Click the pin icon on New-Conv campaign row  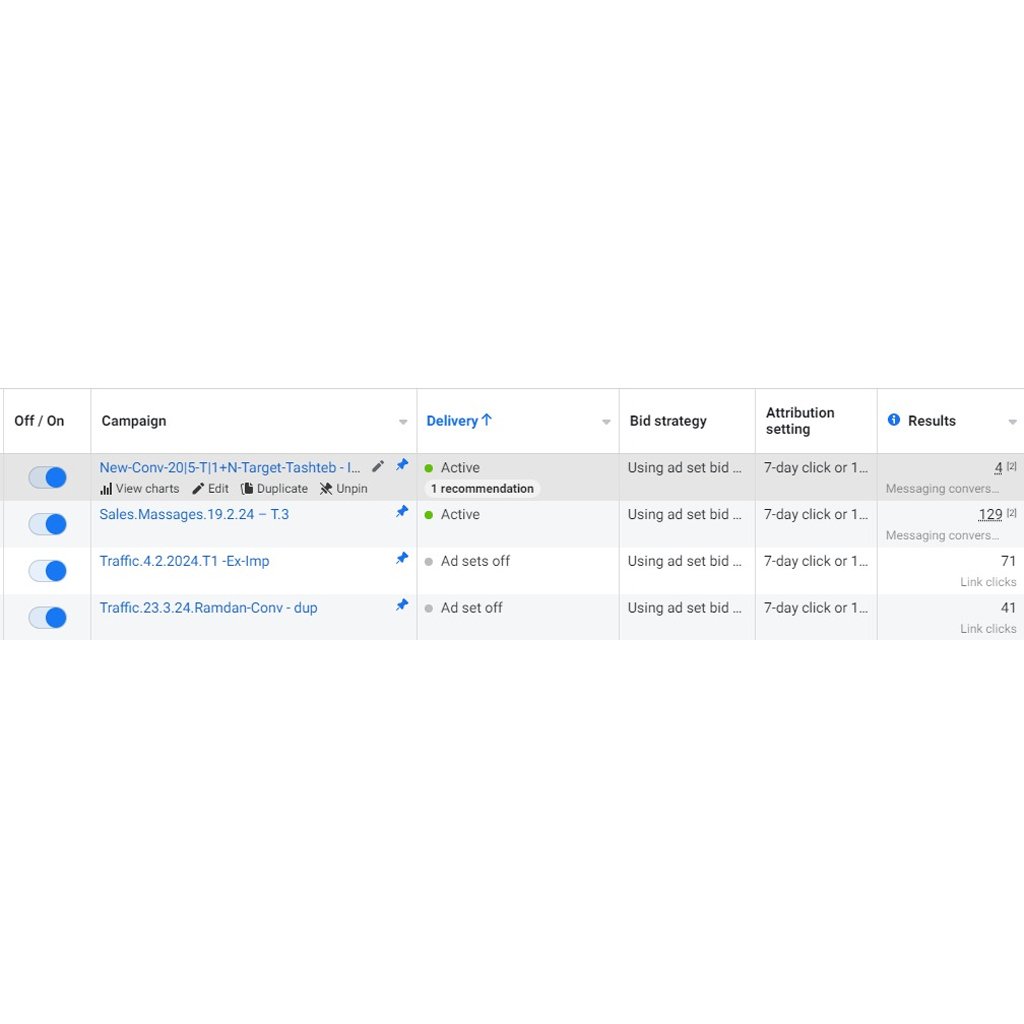click(402, 465)
